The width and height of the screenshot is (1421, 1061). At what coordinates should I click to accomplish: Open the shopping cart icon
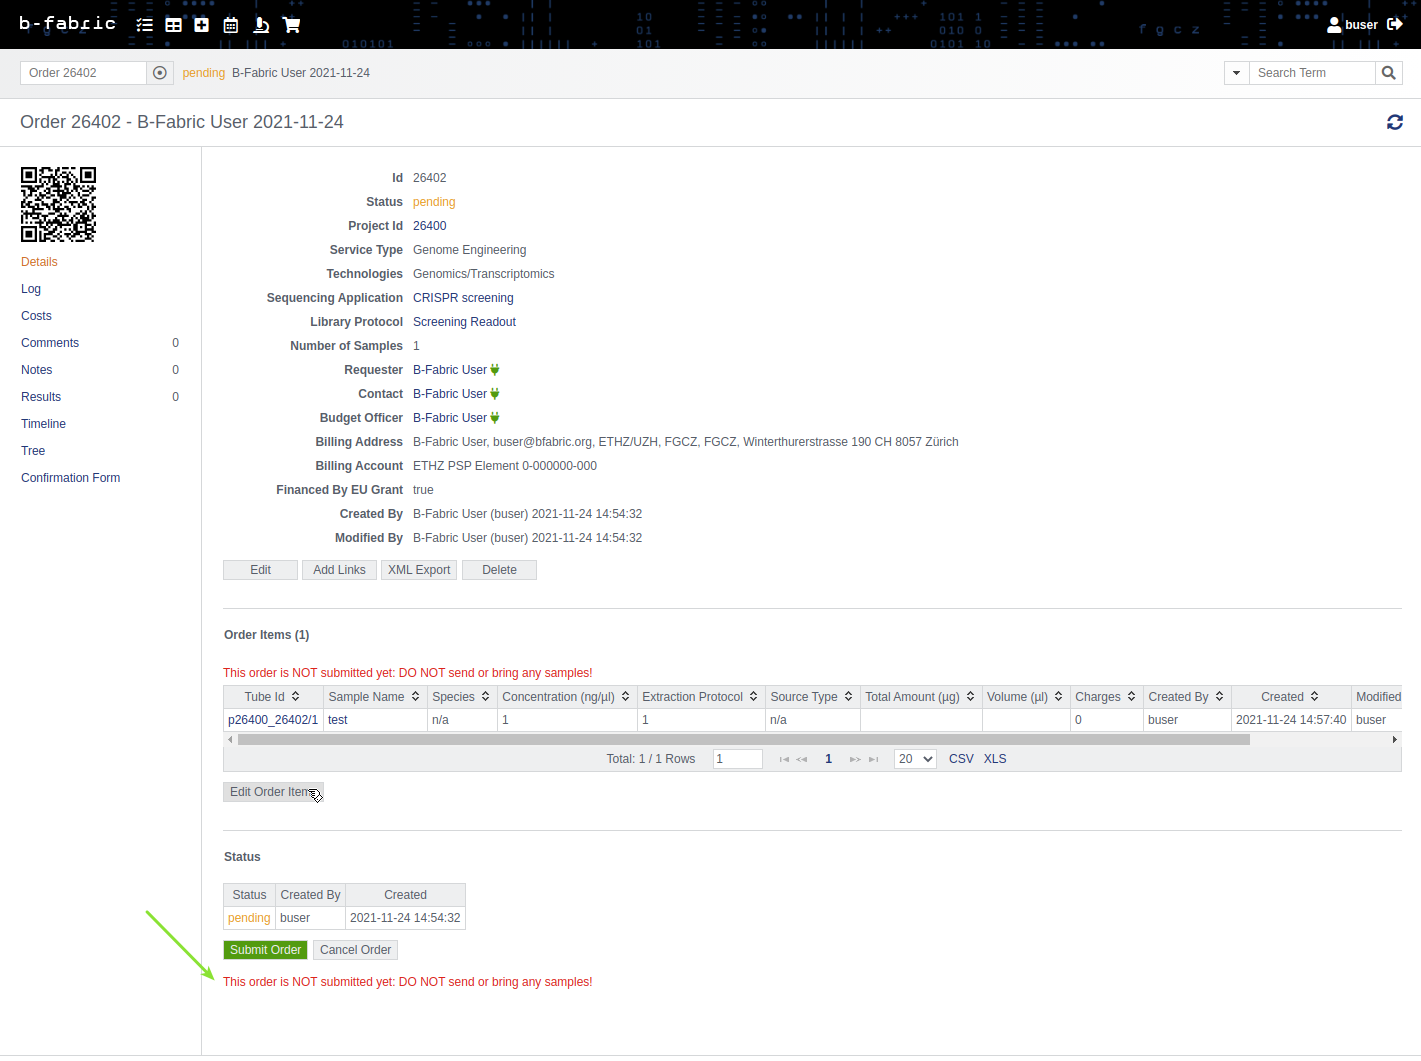pos(292,25)
